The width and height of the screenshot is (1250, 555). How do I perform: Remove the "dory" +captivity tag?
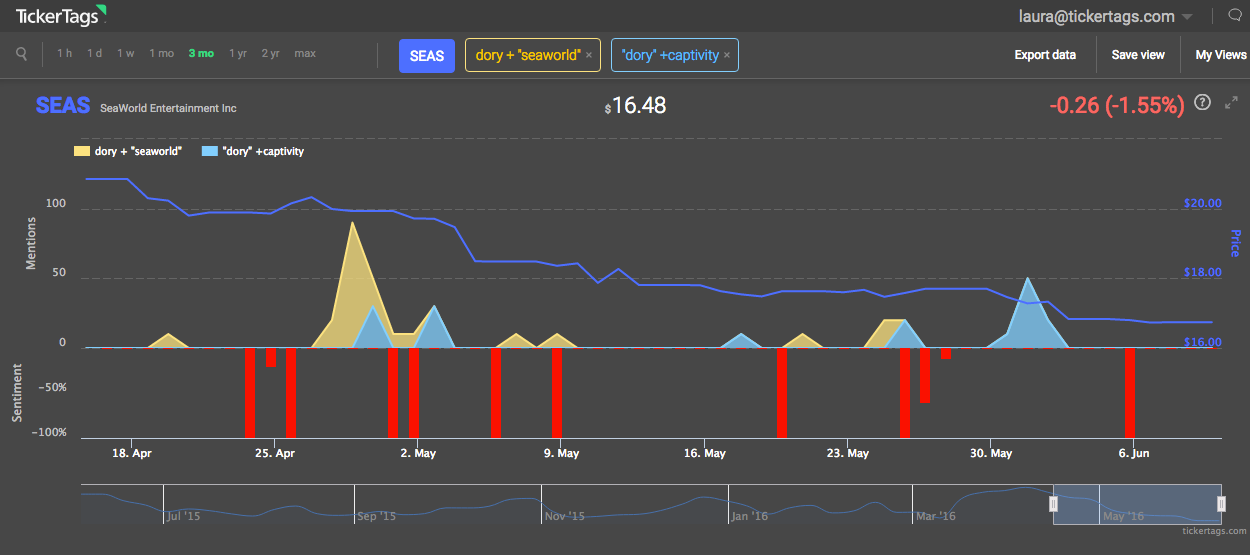pyautogui.click(x=727, y=56)
